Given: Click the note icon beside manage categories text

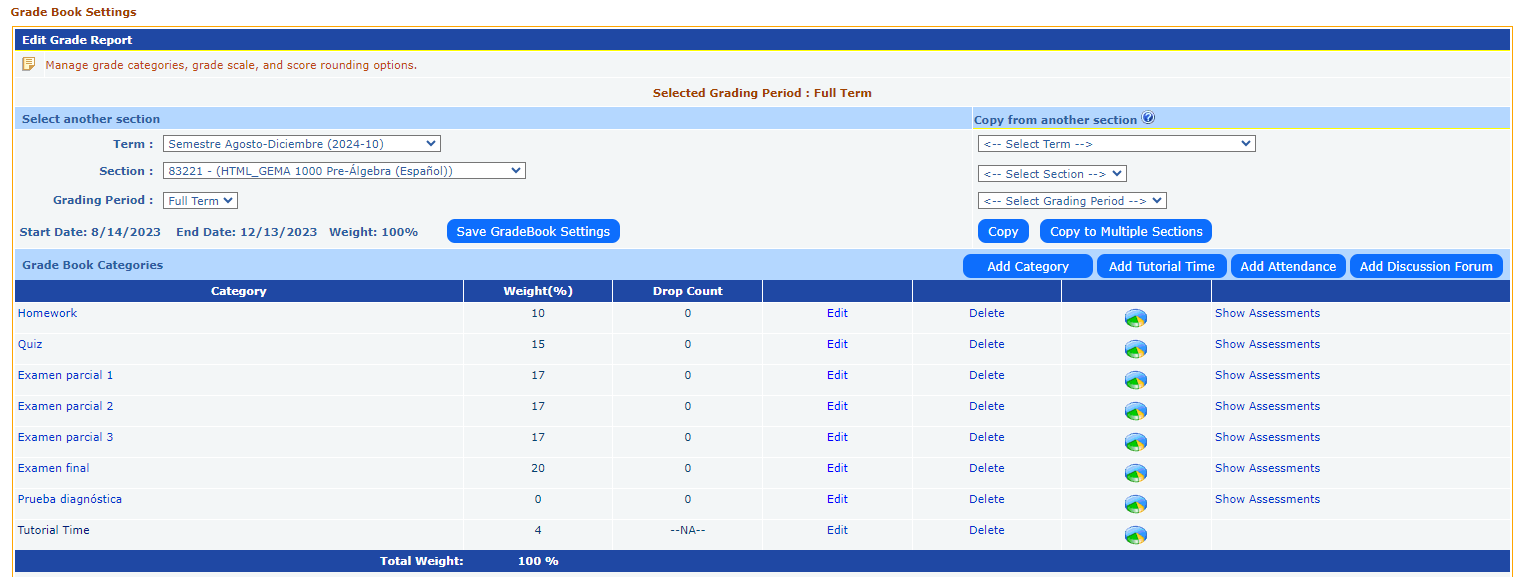Looking at the screenshot, I should 29,64.
